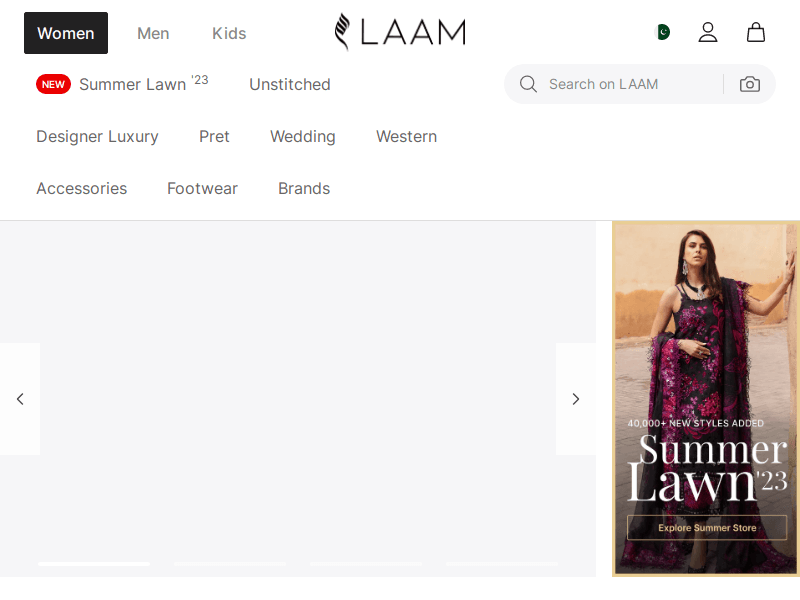Screen dimensions: 800x600
Task: Click the LAAM logo
Action: (x=399, y=32)
